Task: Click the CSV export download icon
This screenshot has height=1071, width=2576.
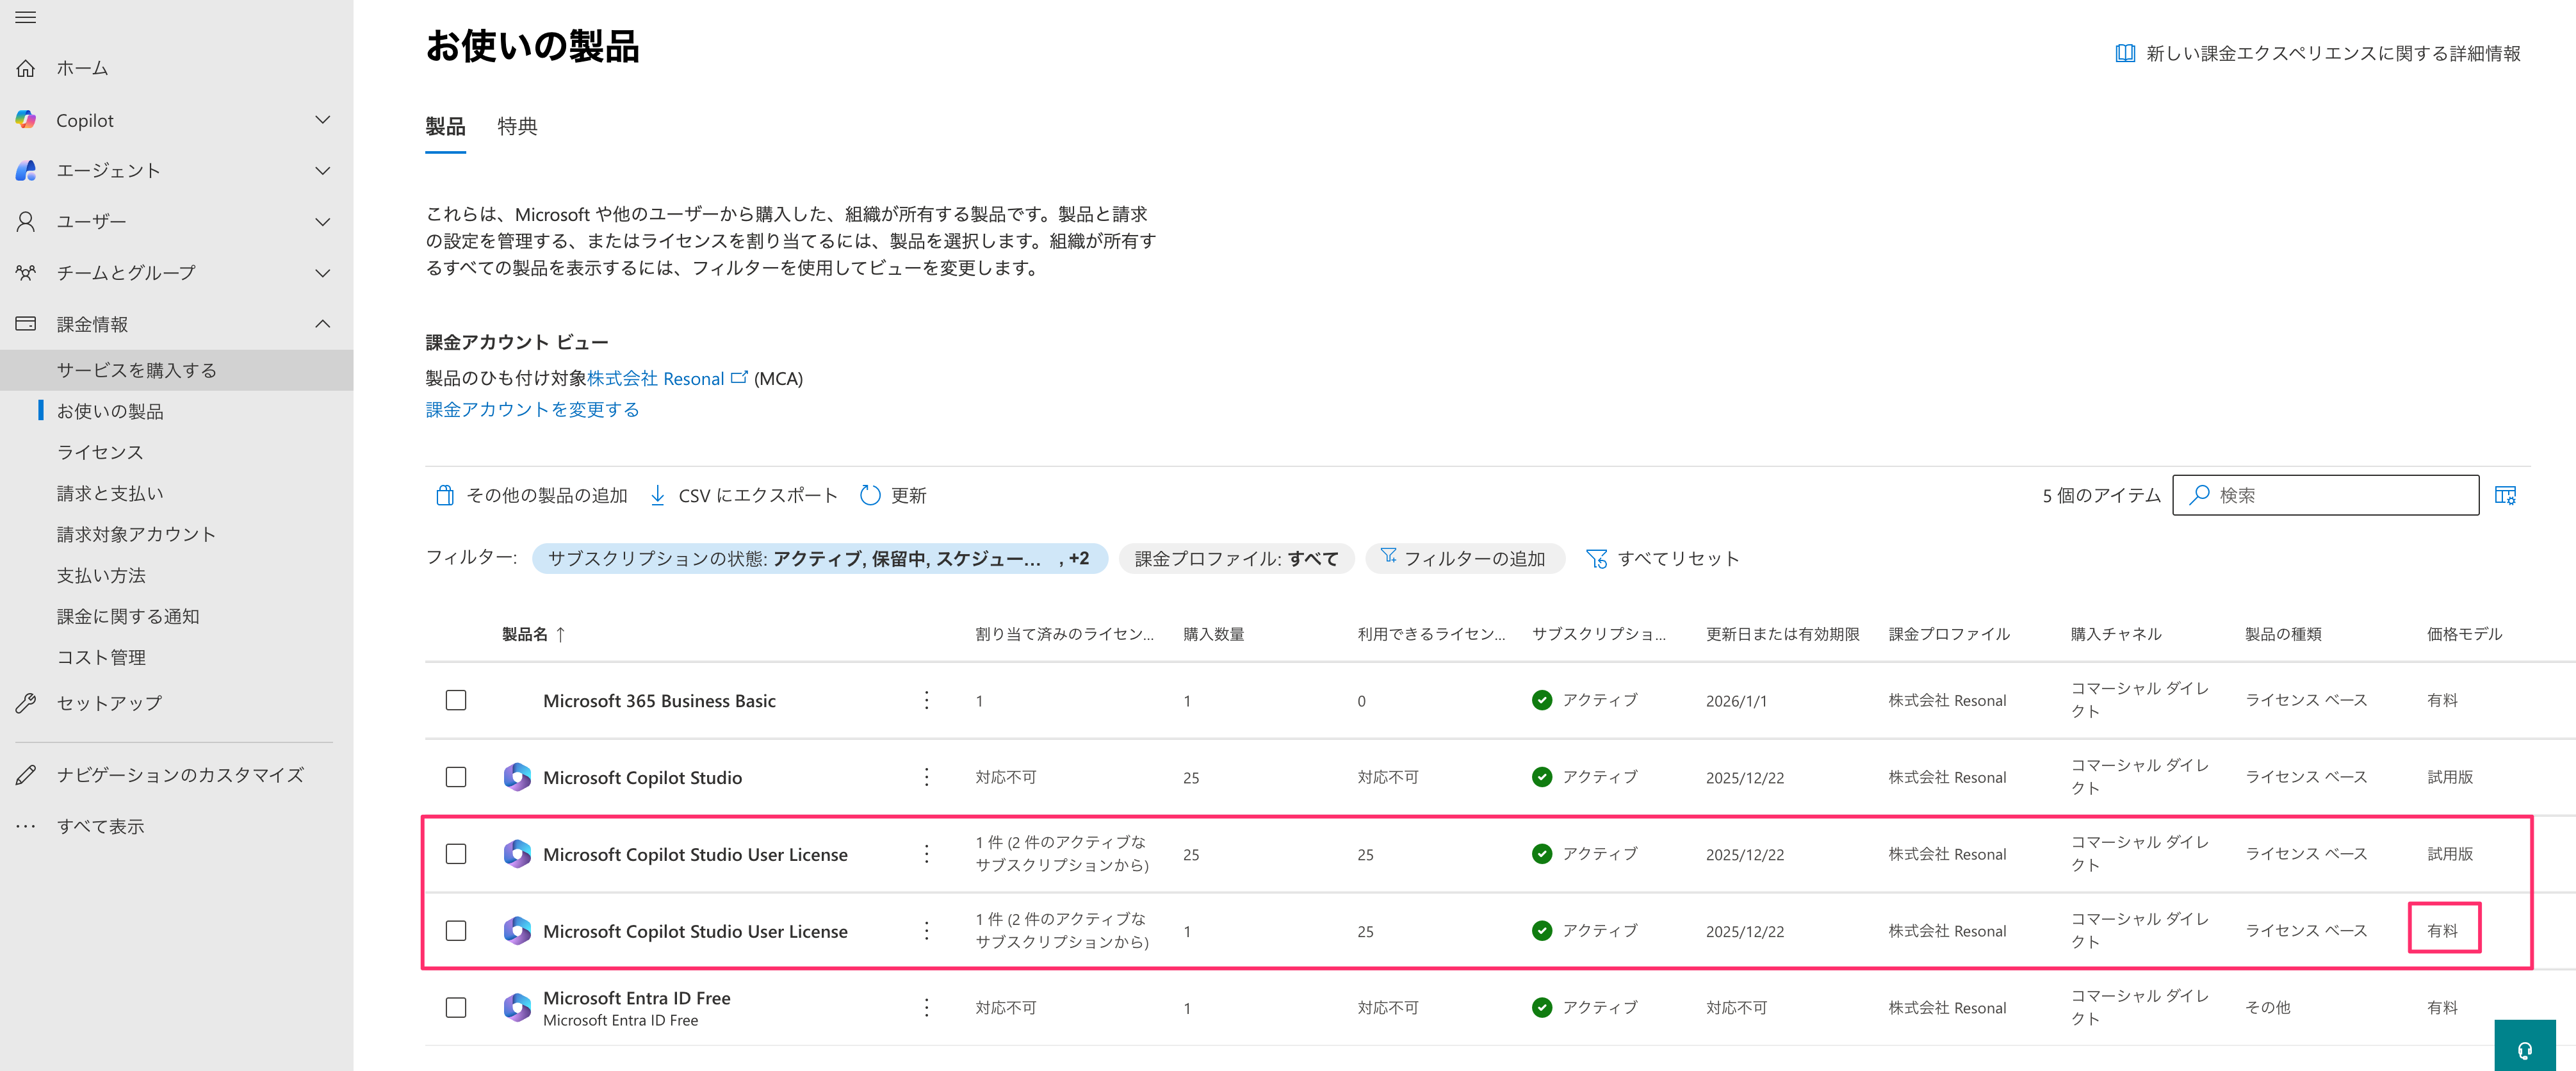Action: click(x=657, y=495)
